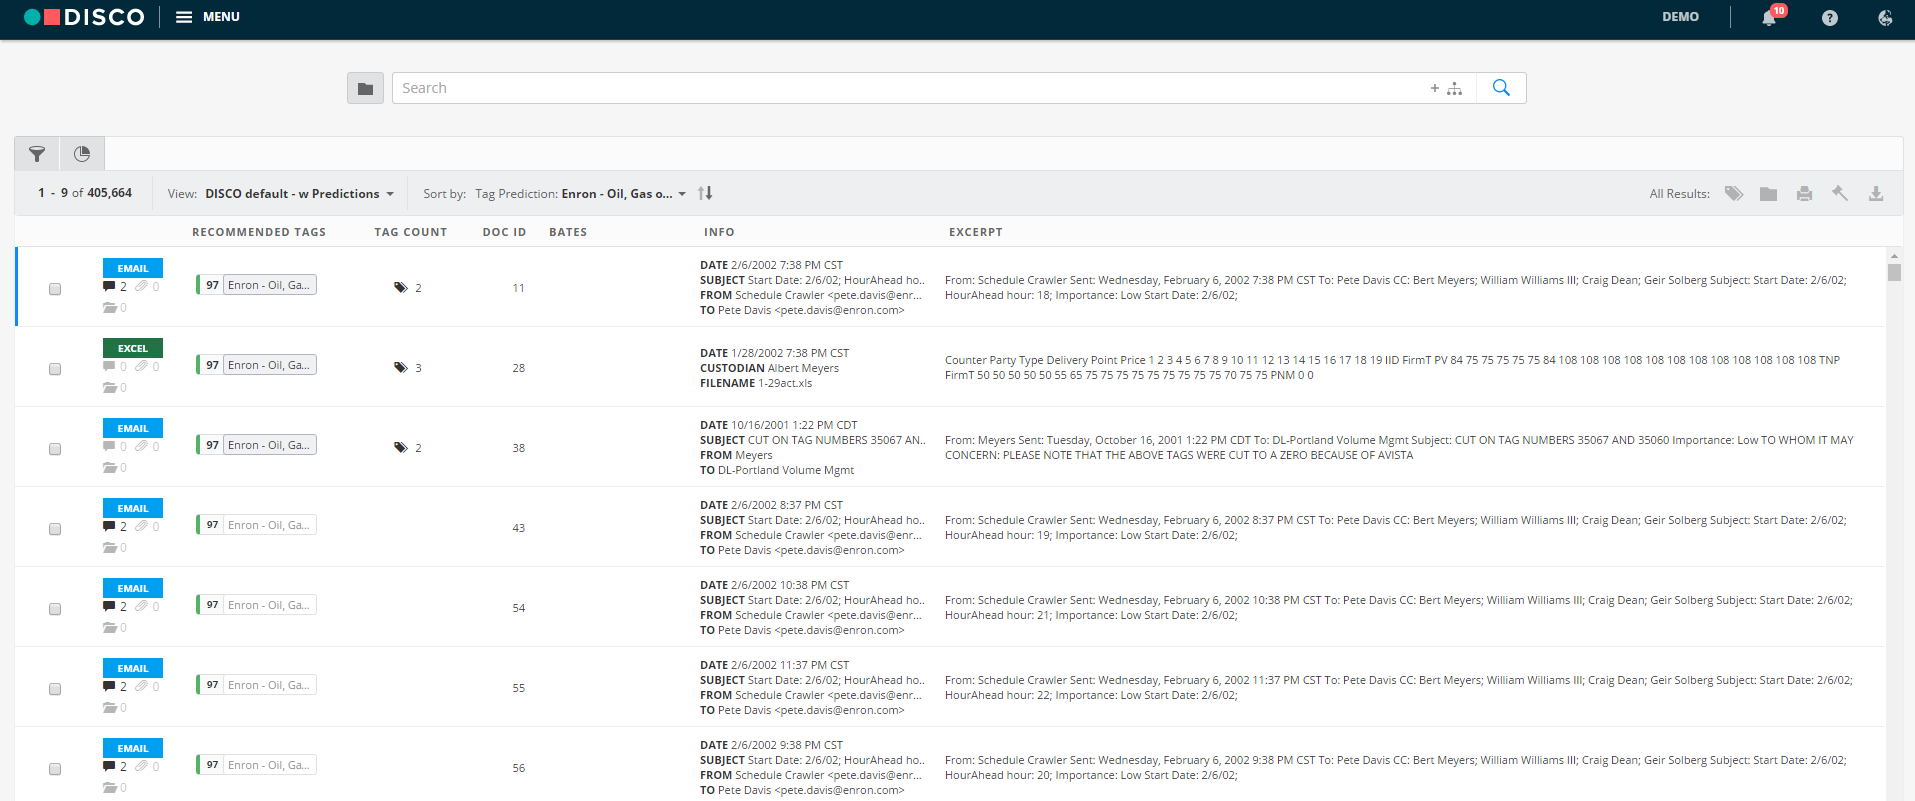Select checkbox for document 28

[55, 369]
